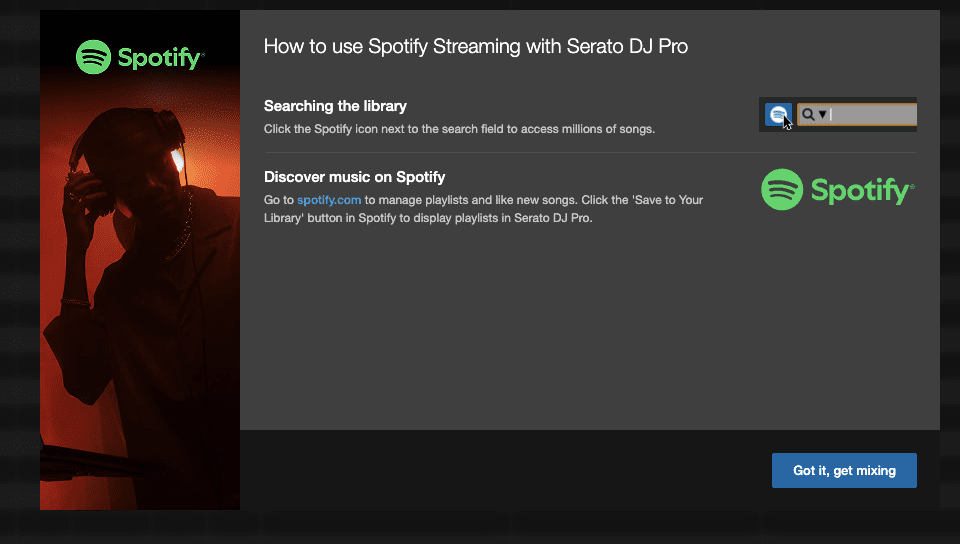Click the mouse cursor graphic in search illustration

tap(788, 123)
